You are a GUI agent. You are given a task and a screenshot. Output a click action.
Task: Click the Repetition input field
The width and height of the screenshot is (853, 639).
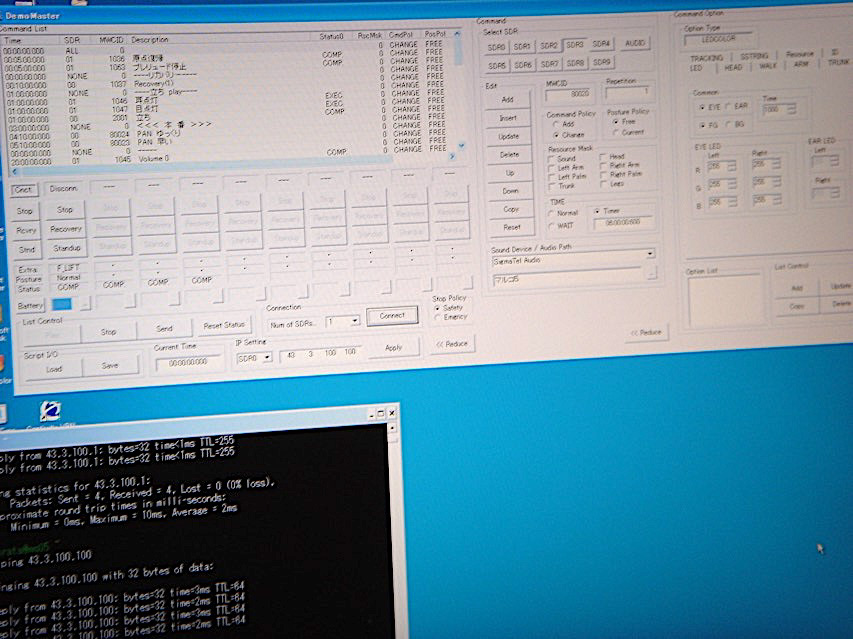629,91
